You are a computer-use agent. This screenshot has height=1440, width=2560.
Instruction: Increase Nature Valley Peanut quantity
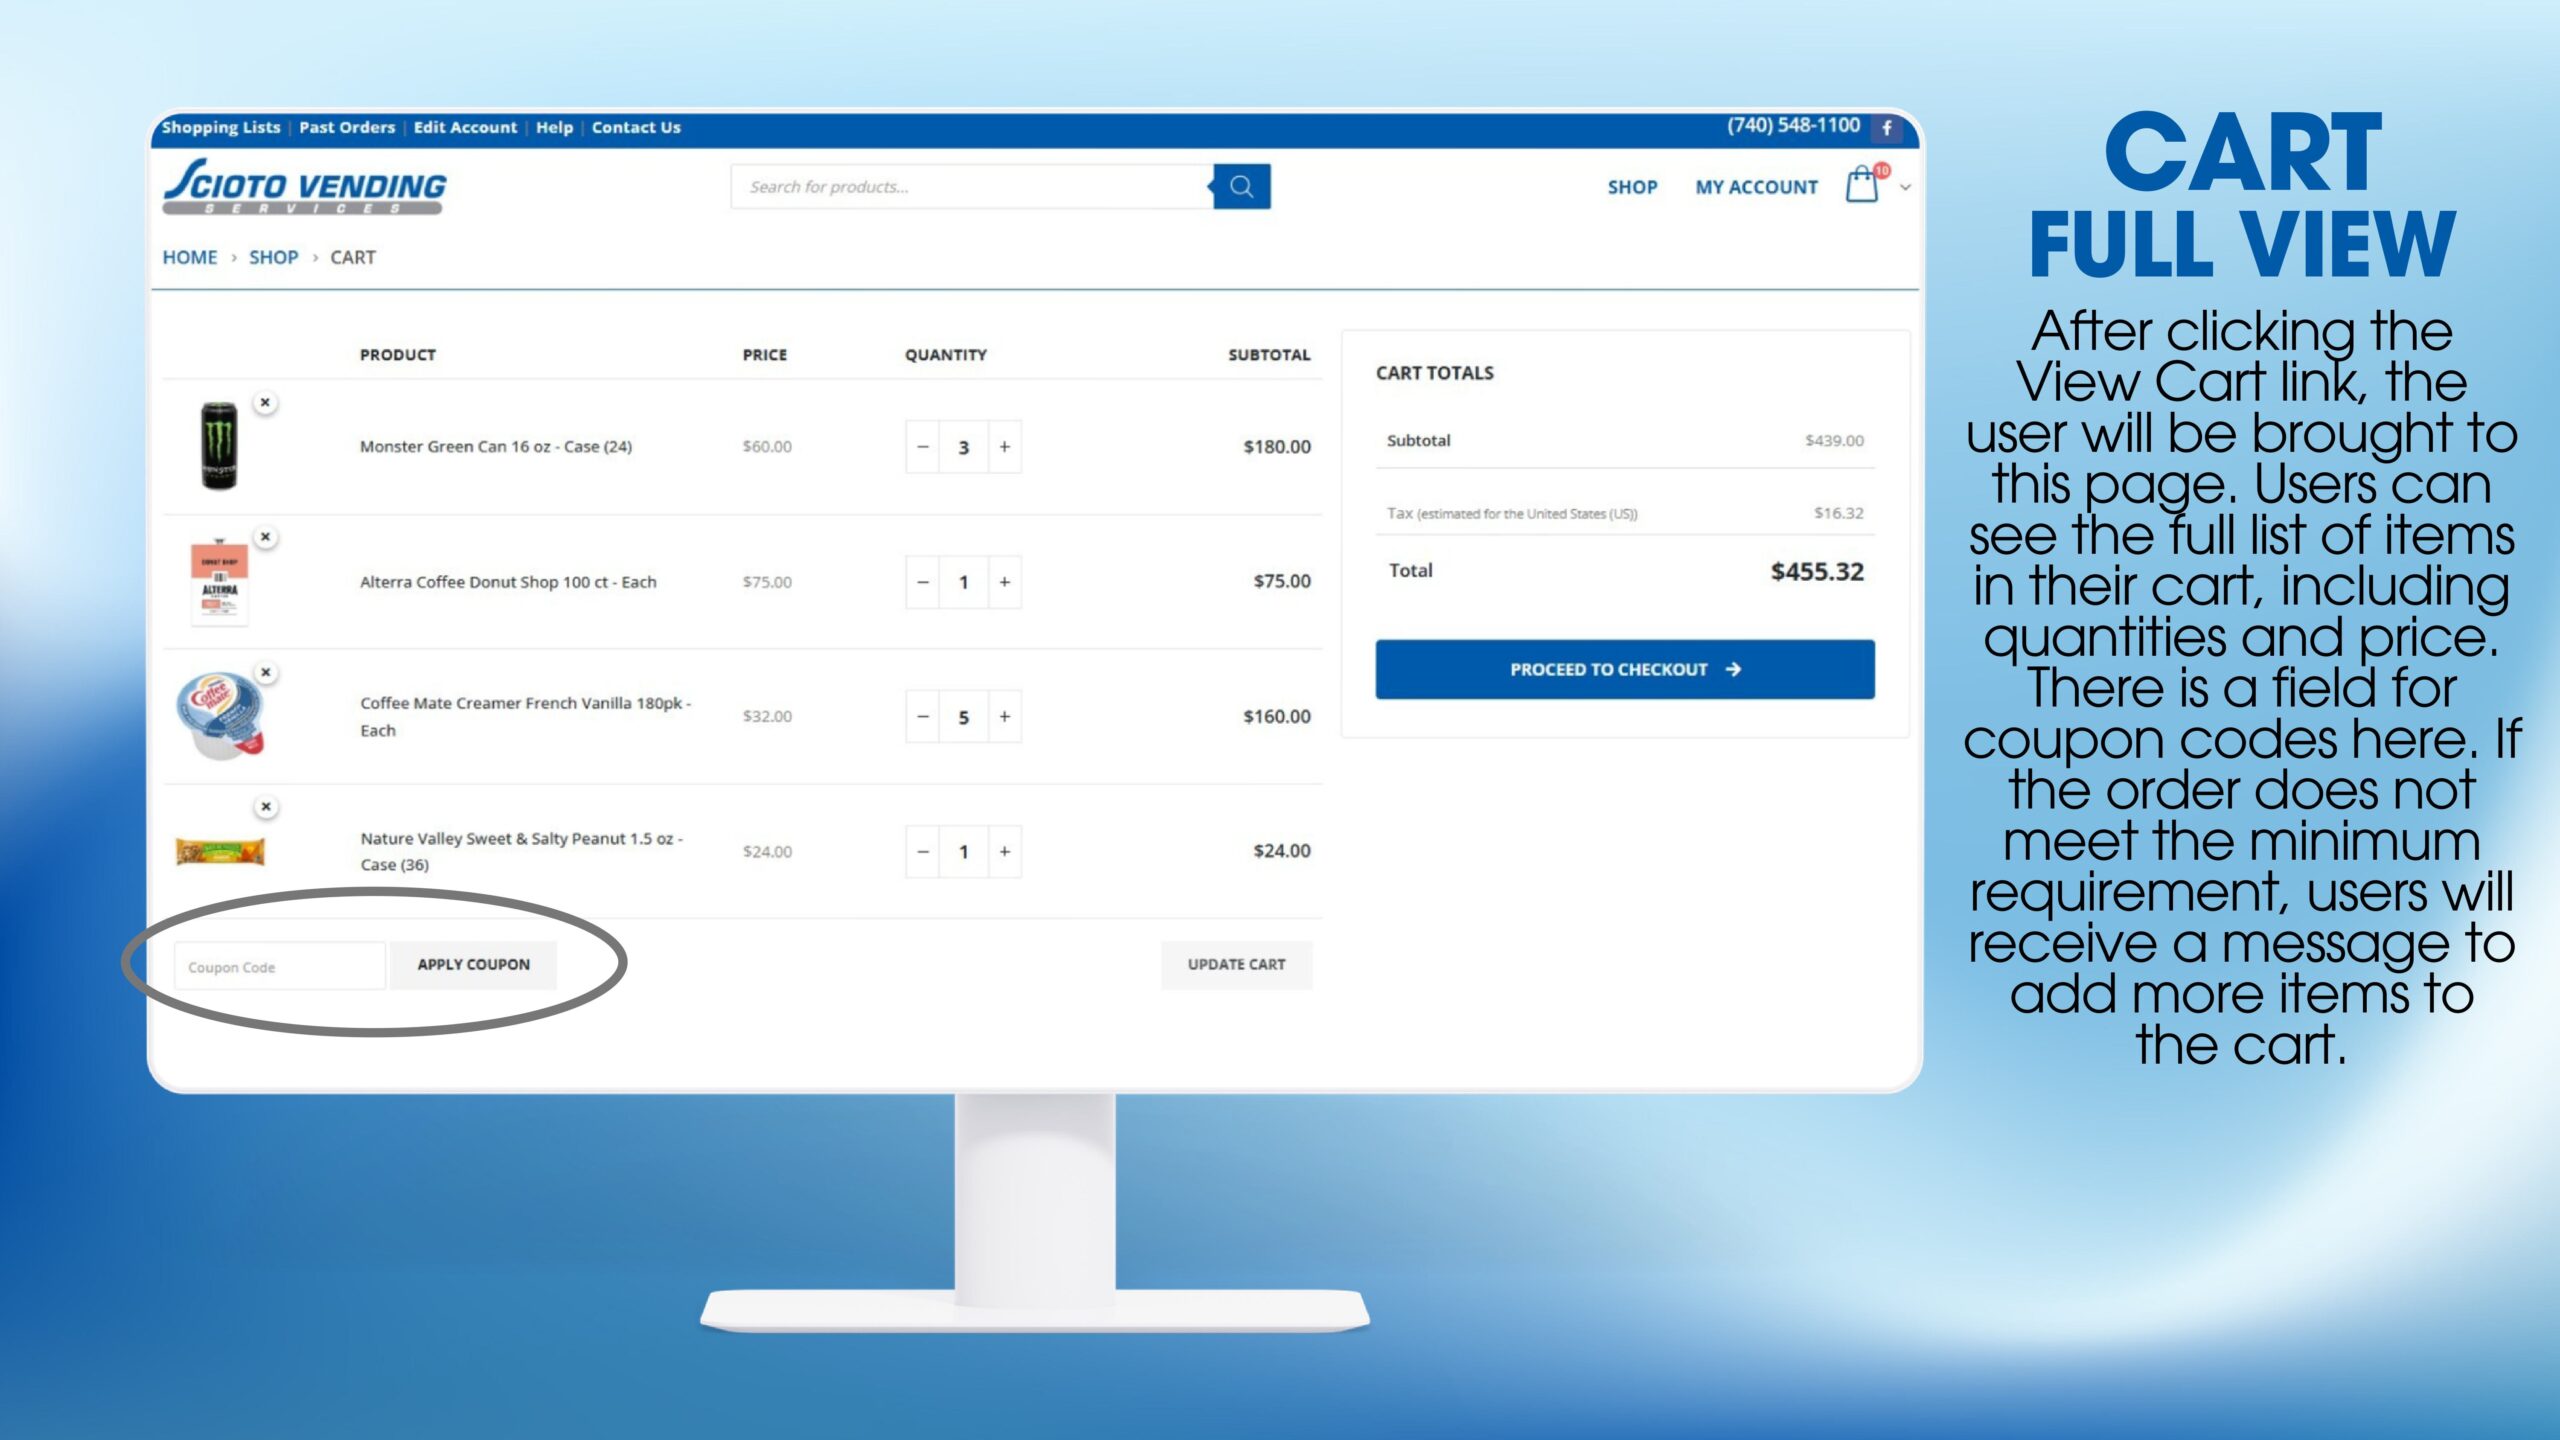pyautogui.click(x=1005, y=852)
